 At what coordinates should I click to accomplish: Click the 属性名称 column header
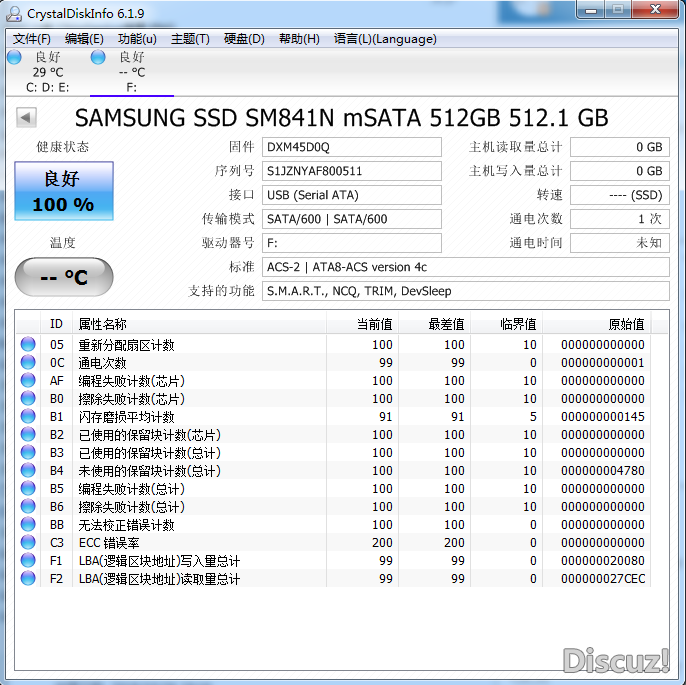pos(199,324)
